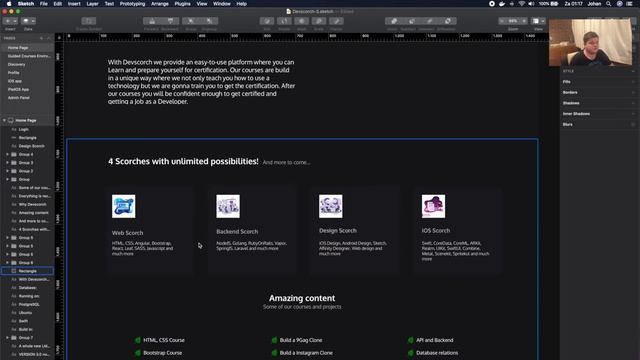Toggle the Blurs checkbox
This screenshot has height=360, width=640.
(633, 124)
